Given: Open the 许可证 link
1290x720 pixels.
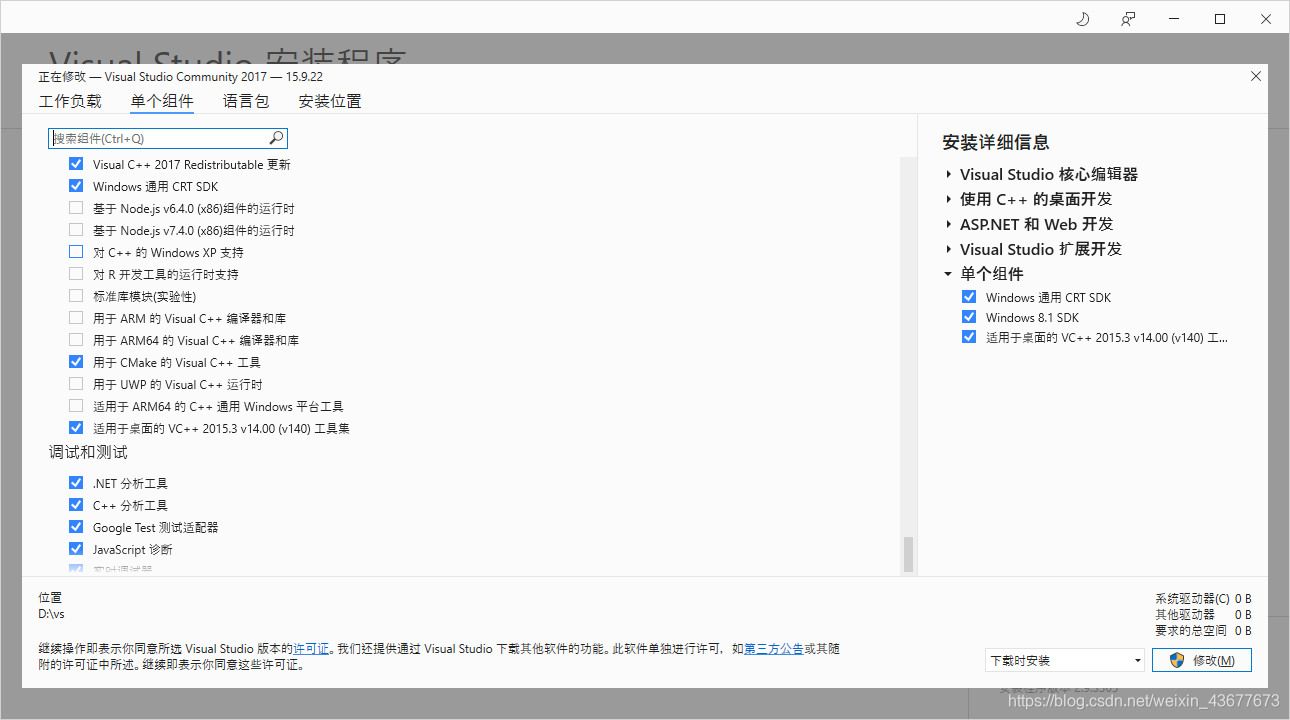Looking at the screenshot, I should pos(311,649).
